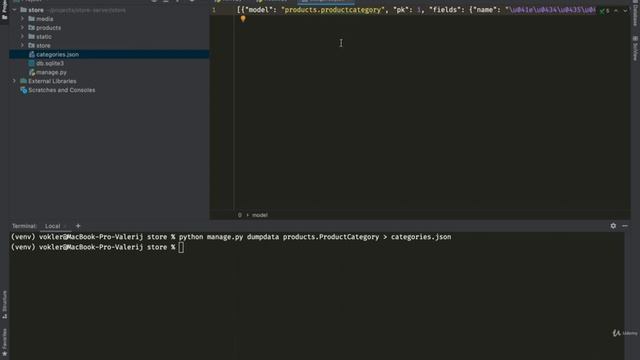Open the Favorites tool window stripe
The width and height of the screenshot is (640, 360).
(4, 341)
